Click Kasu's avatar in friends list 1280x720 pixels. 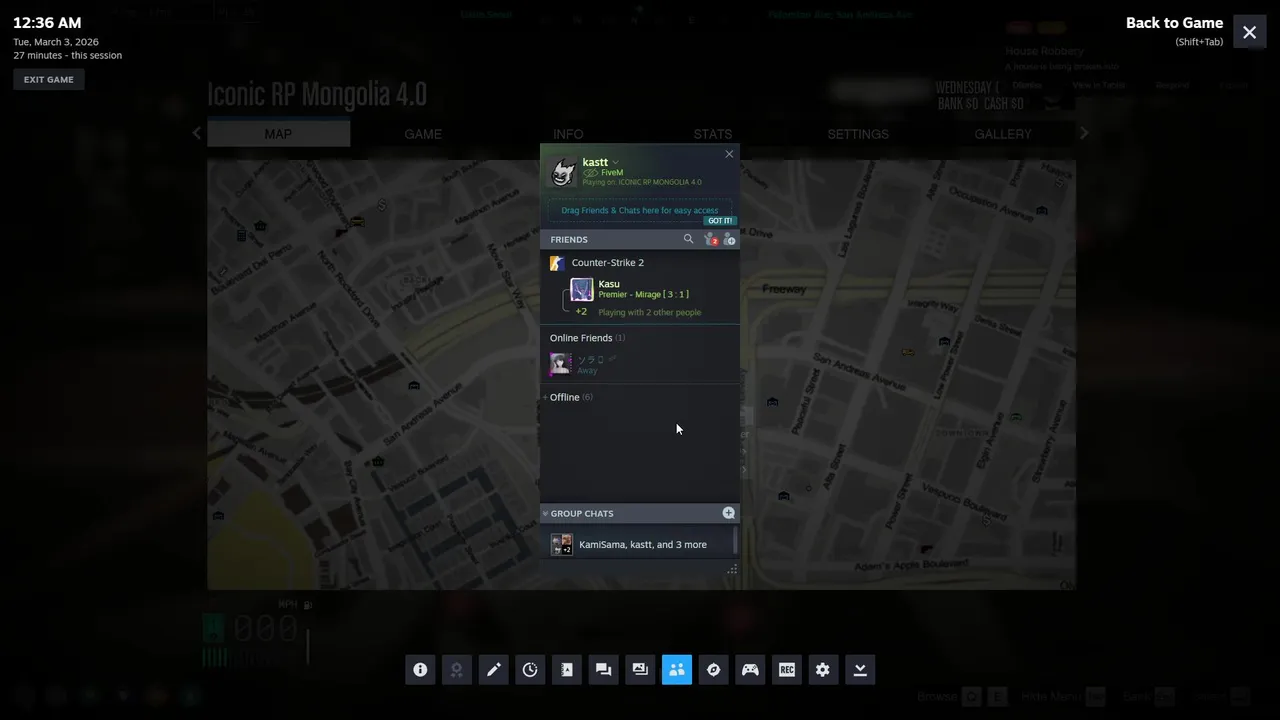tap(582, 290)
